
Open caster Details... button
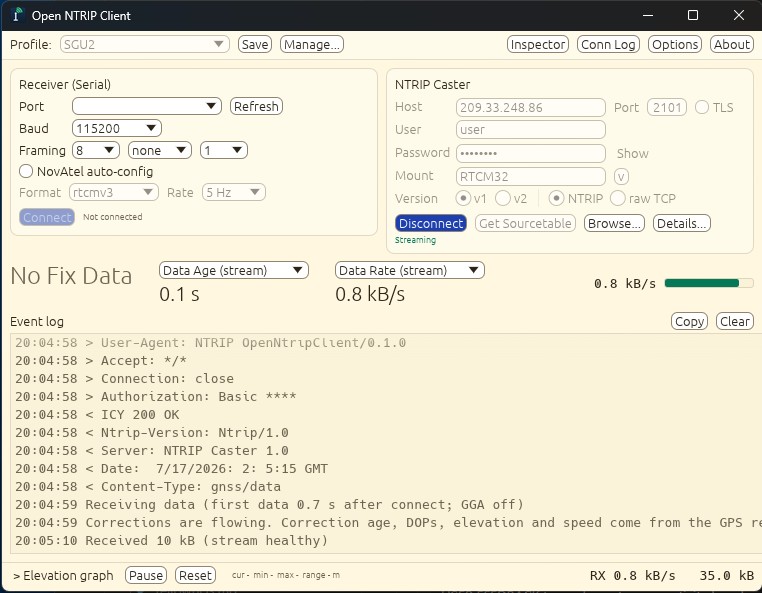pos(682,223)
